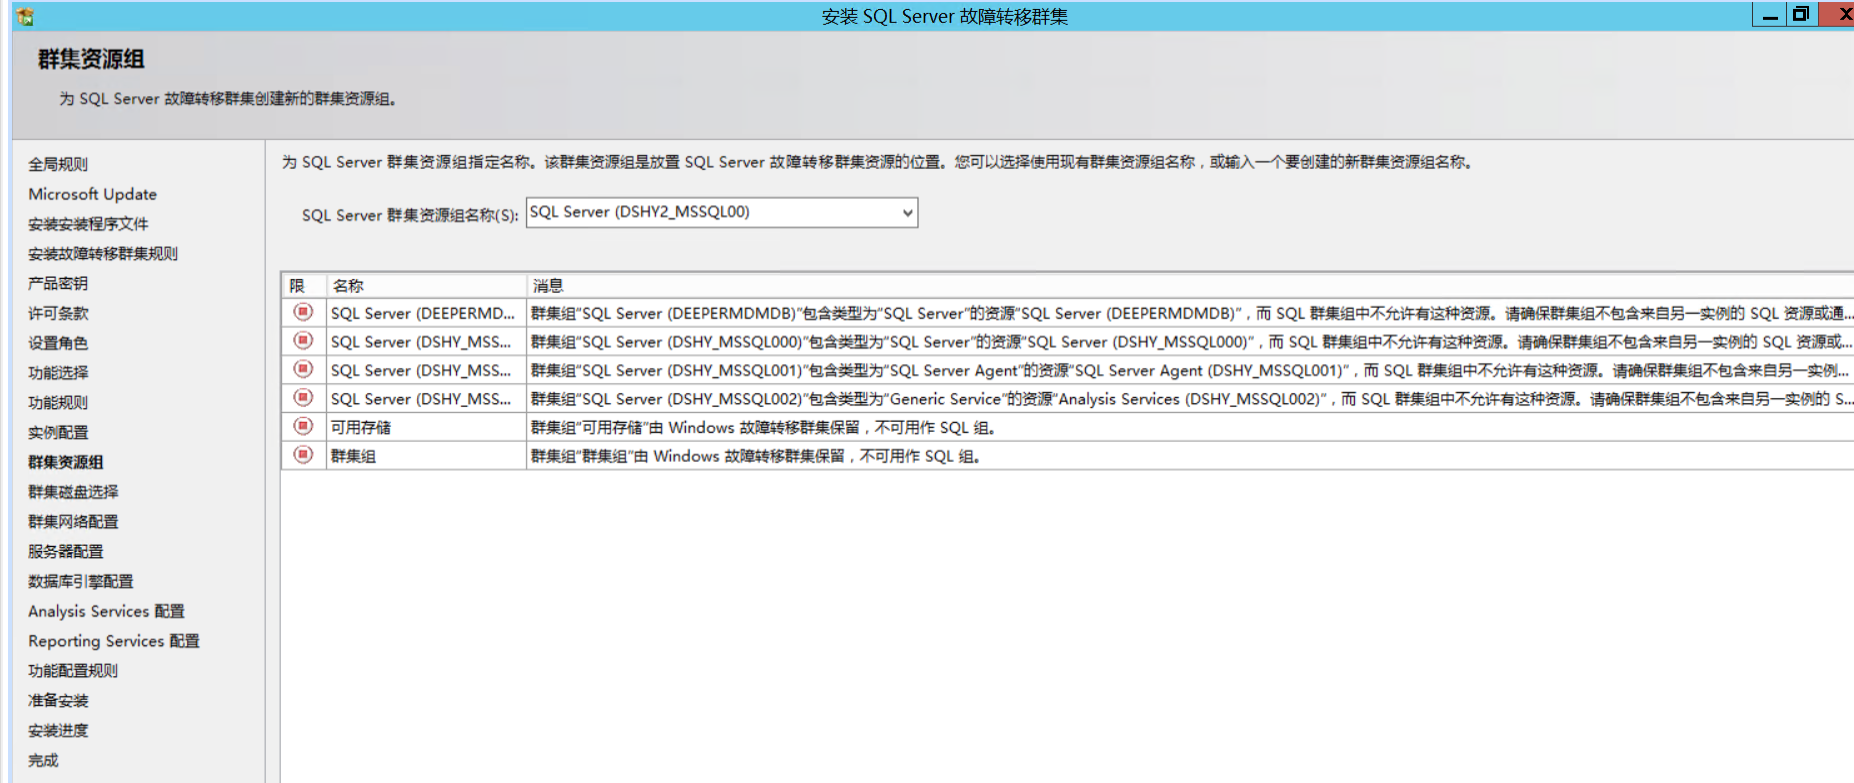Open the 群集磁盘选择 step

pyautogui.click(x=73, y=492)
